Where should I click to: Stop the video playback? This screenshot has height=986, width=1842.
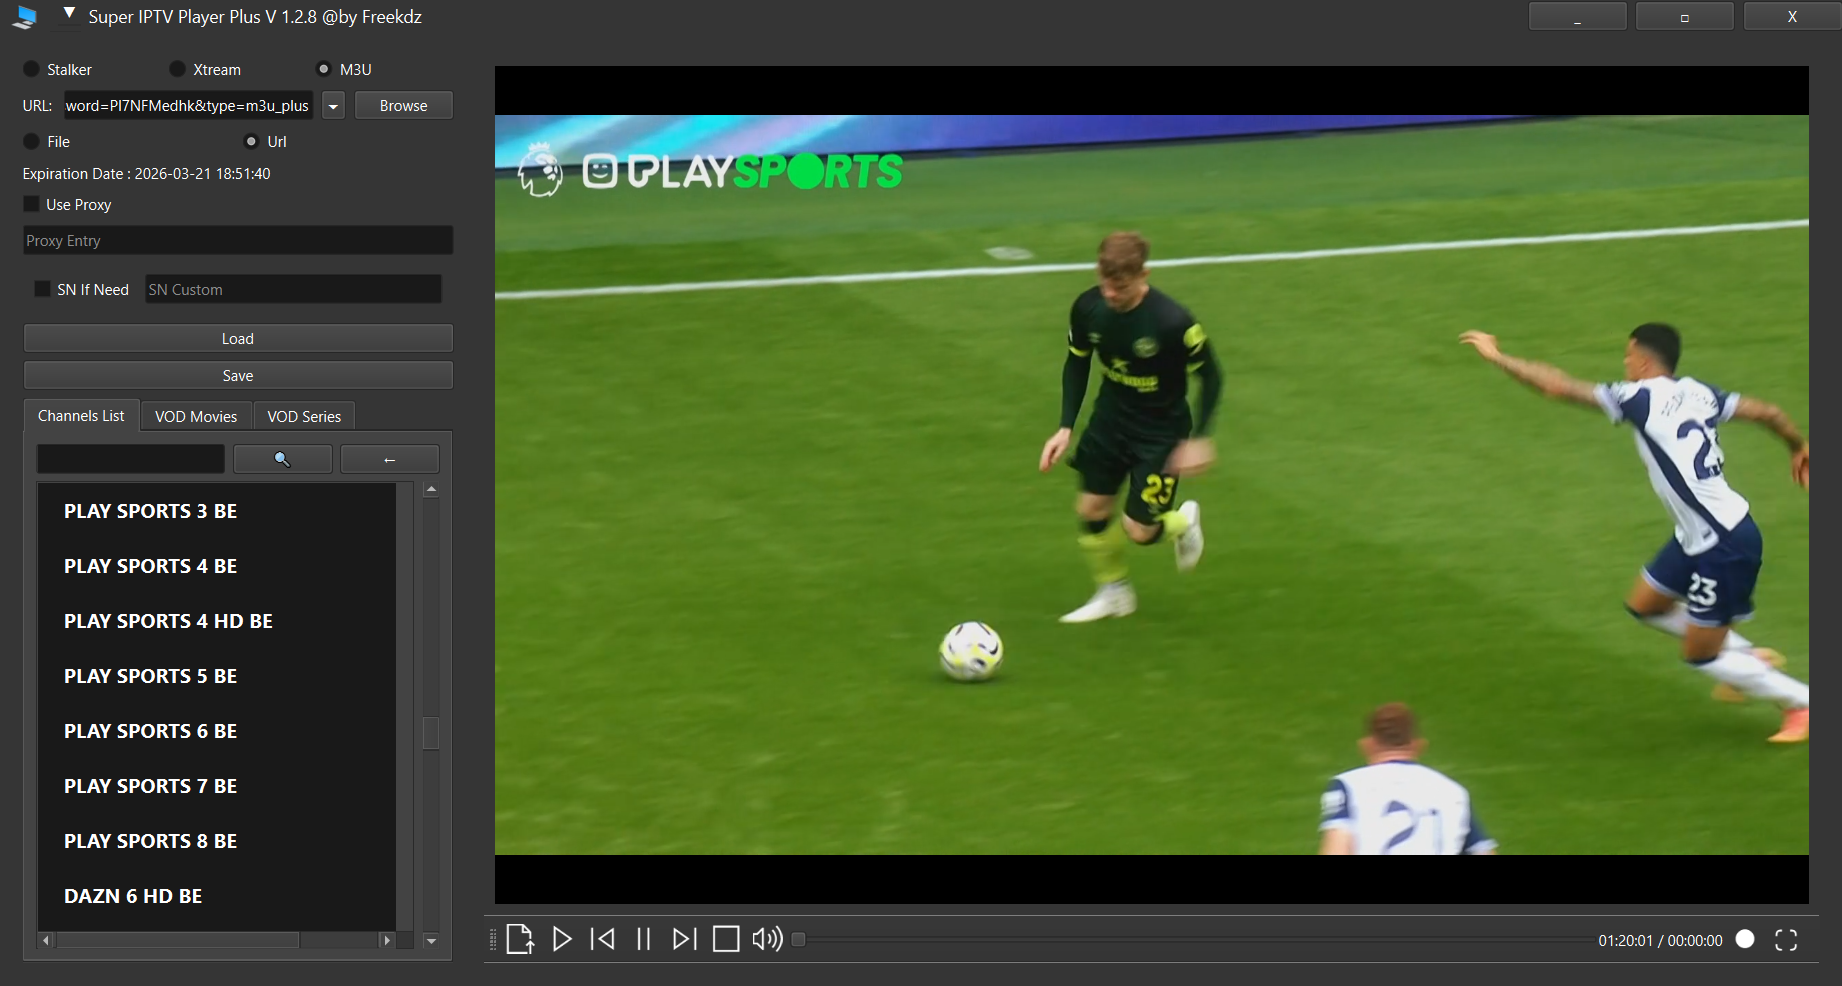726,939
